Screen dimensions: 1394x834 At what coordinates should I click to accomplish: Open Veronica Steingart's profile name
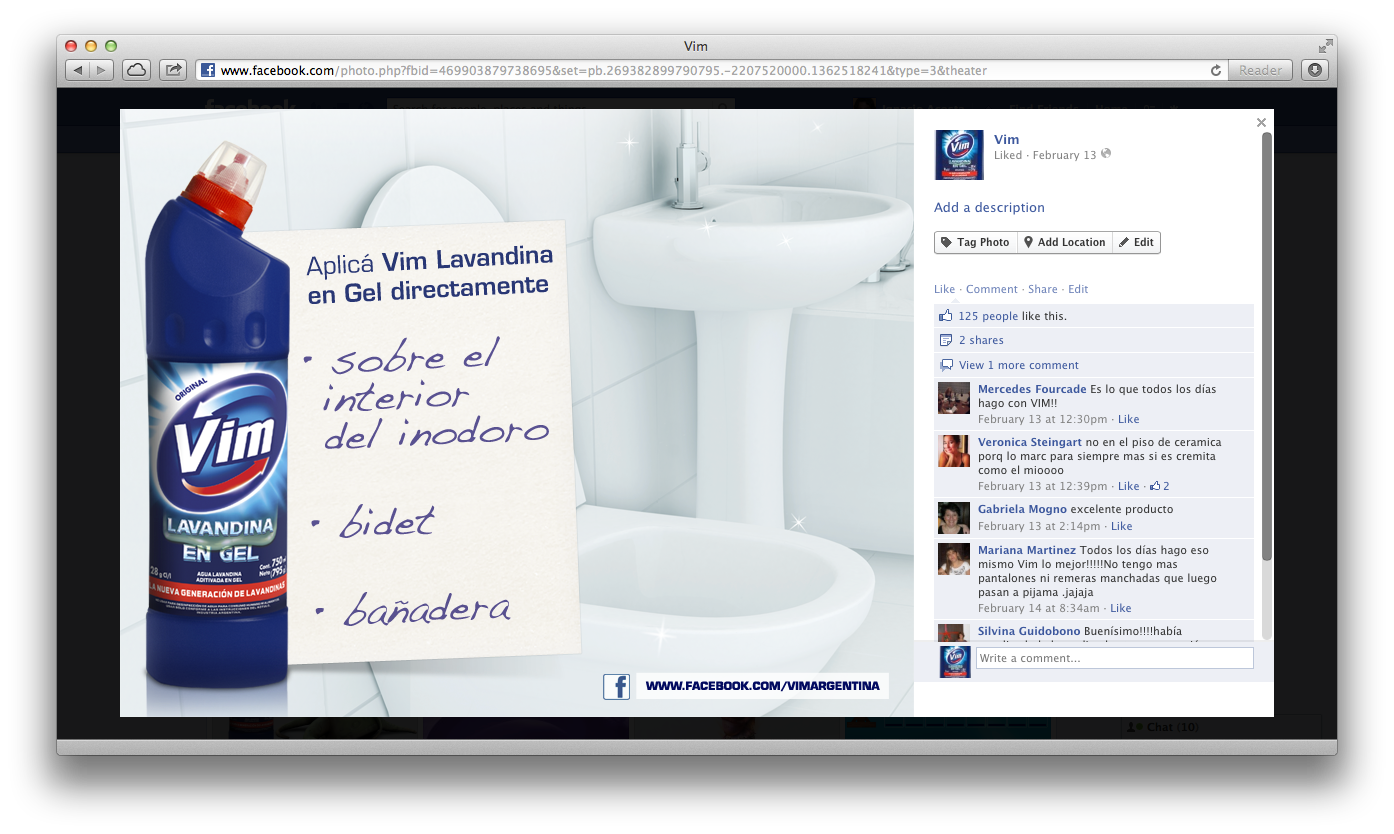point(1030,442)
